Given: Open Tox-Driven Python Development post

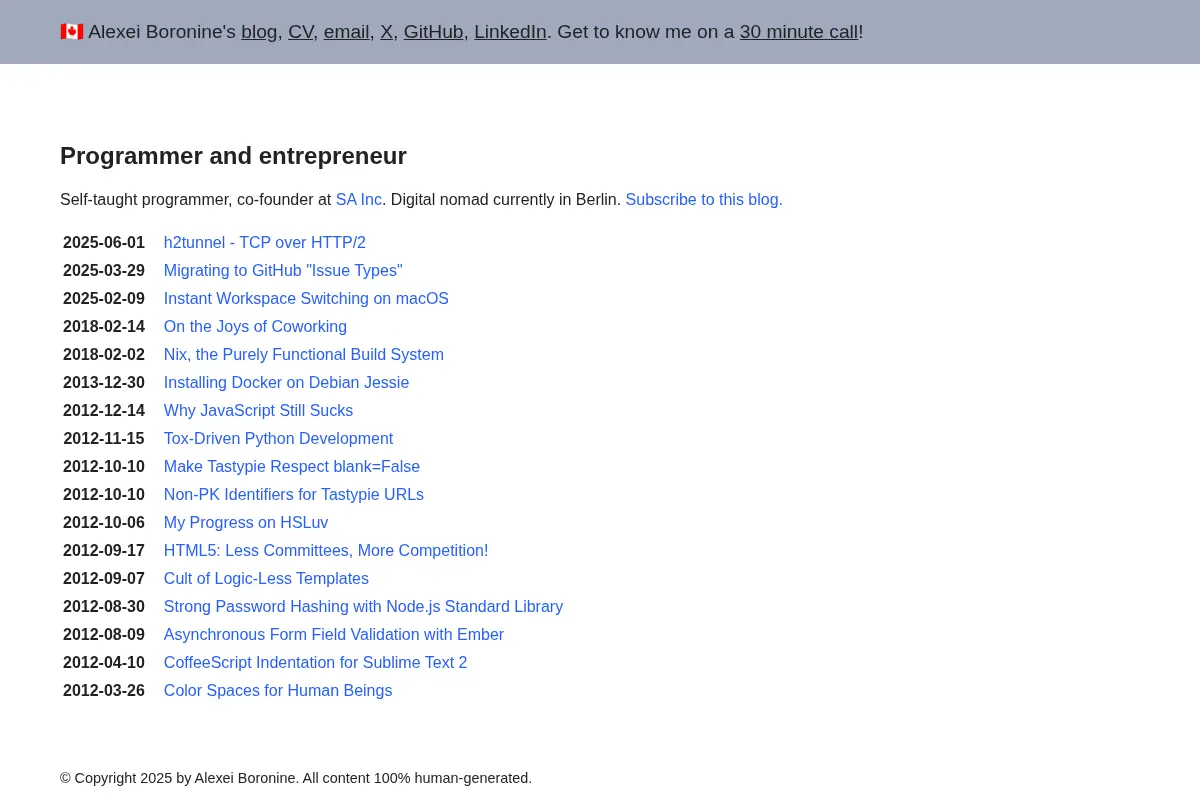Looking at the screenshot, I should pos(278,439).
